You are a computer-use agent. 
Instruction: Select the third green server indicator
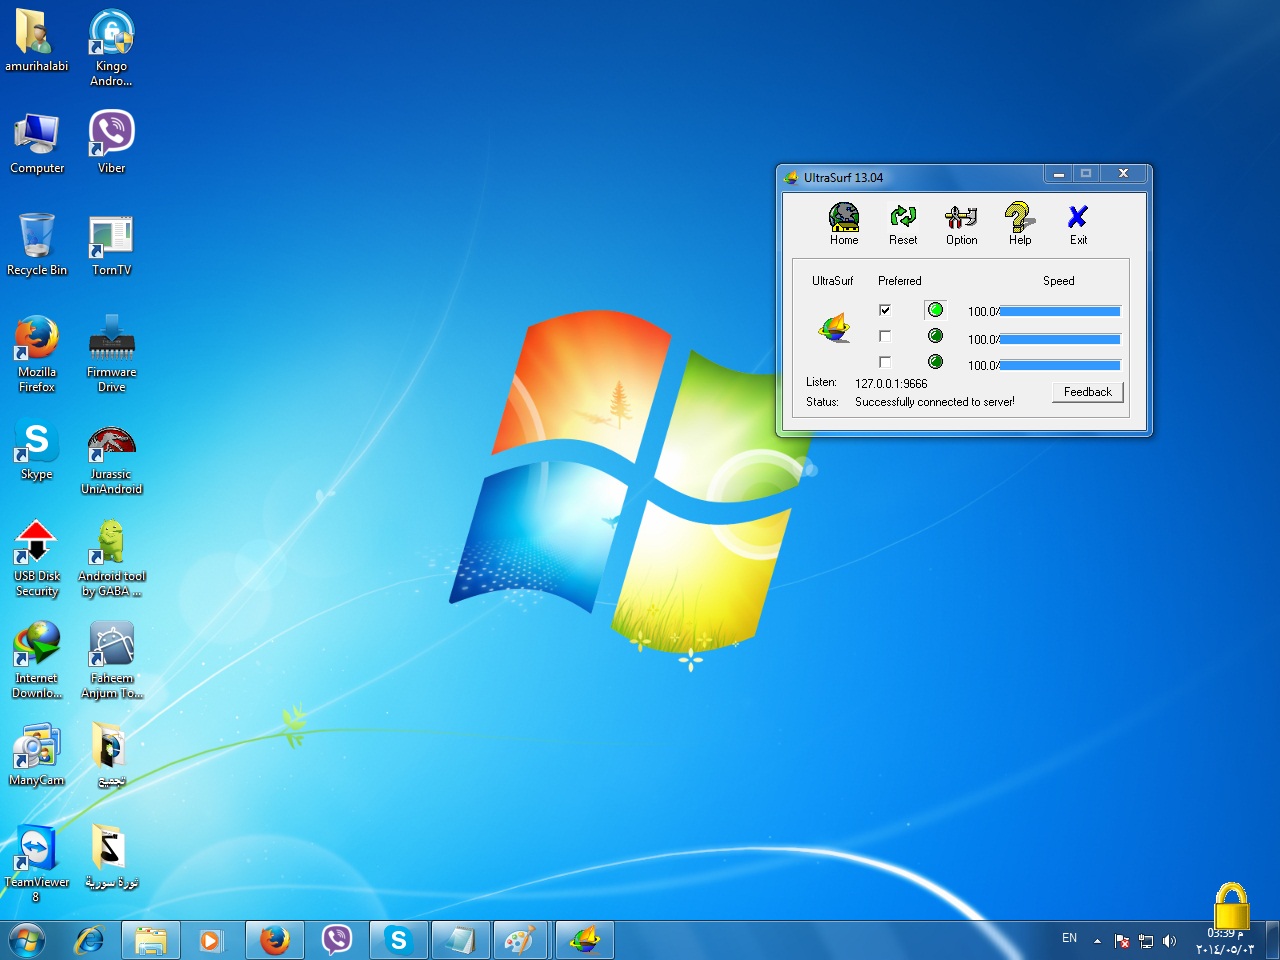click(935, 362)
